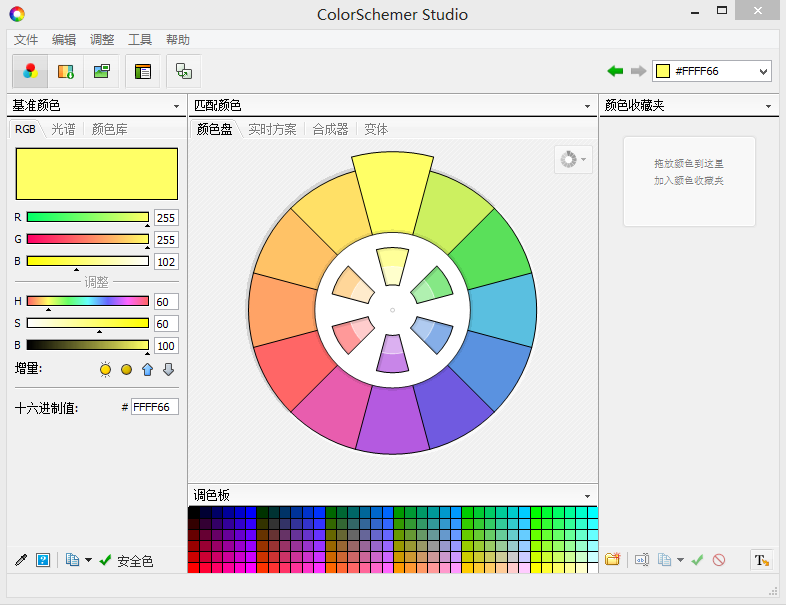786x605 pixels.
Task: Open the 工具 menu
Action: pyautogui.click(x=140, y=40)
